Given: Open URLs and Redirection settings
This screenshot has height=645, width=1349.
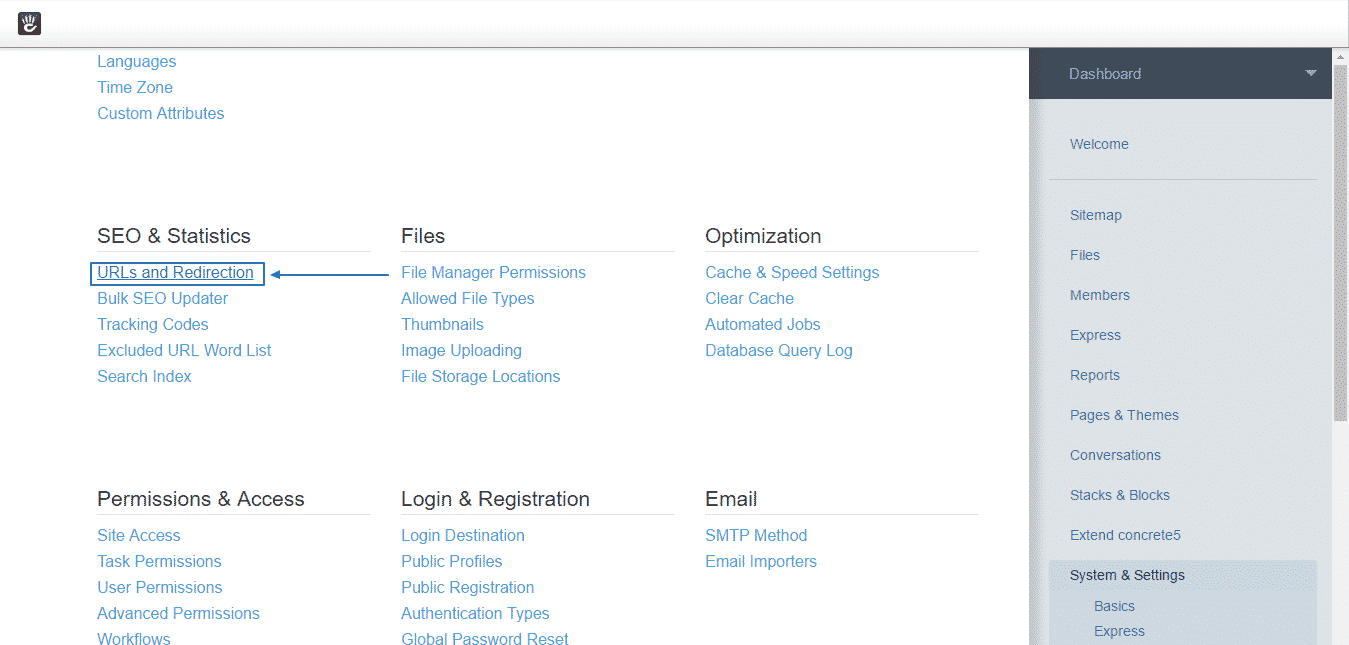Looking at the screenshot, I should [176, 272].
